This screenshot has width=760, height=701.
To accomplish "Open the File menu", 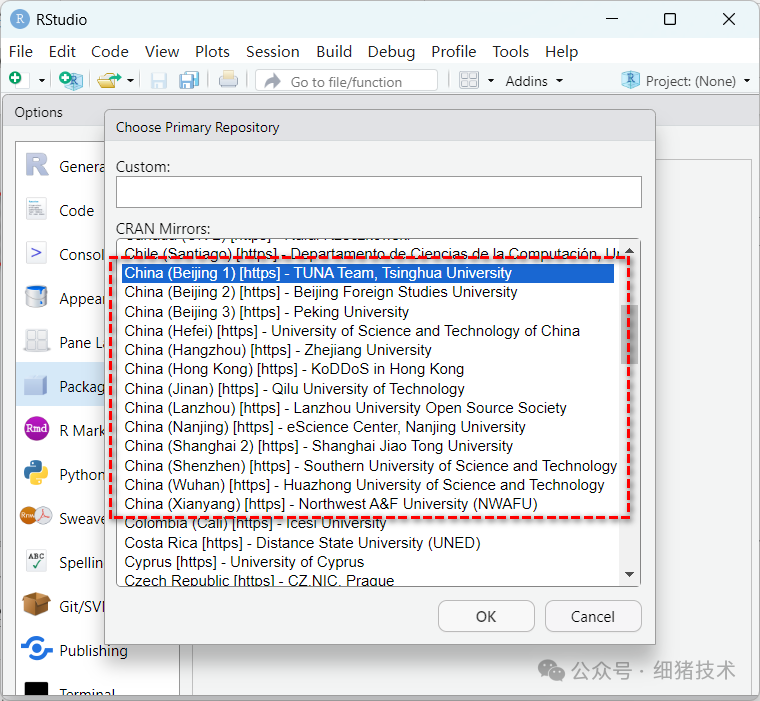I will 21,51.
